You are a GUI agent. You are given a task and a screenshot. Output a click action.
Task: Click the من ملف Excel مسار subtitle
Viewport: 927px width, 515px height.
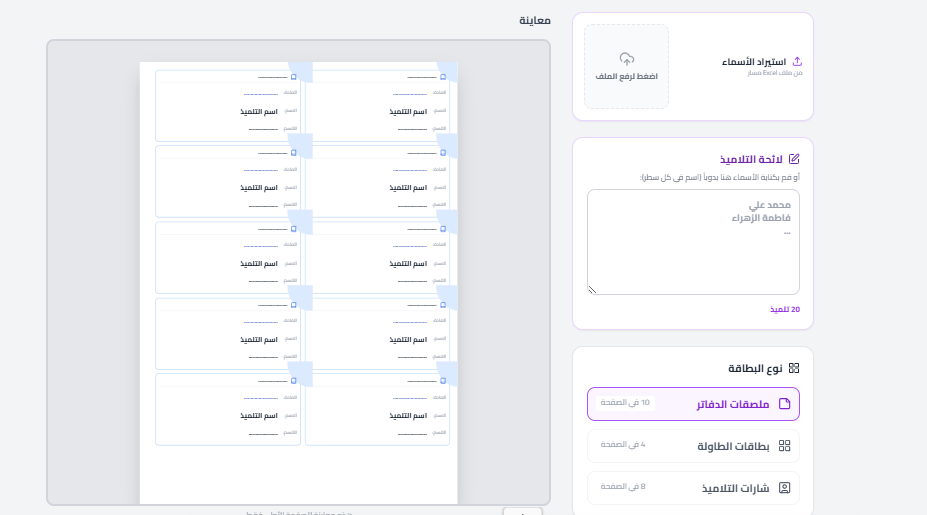775,73
